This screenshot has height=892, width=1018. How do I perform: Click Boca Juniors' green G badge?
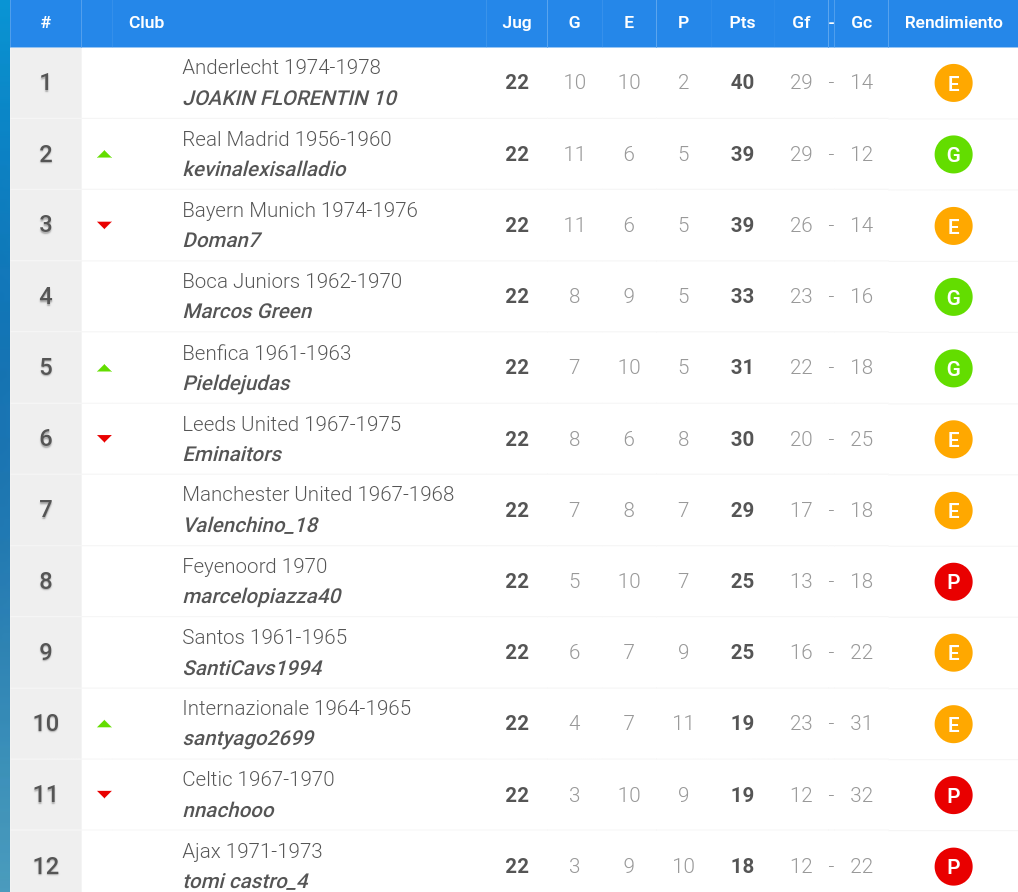(953, 297)
